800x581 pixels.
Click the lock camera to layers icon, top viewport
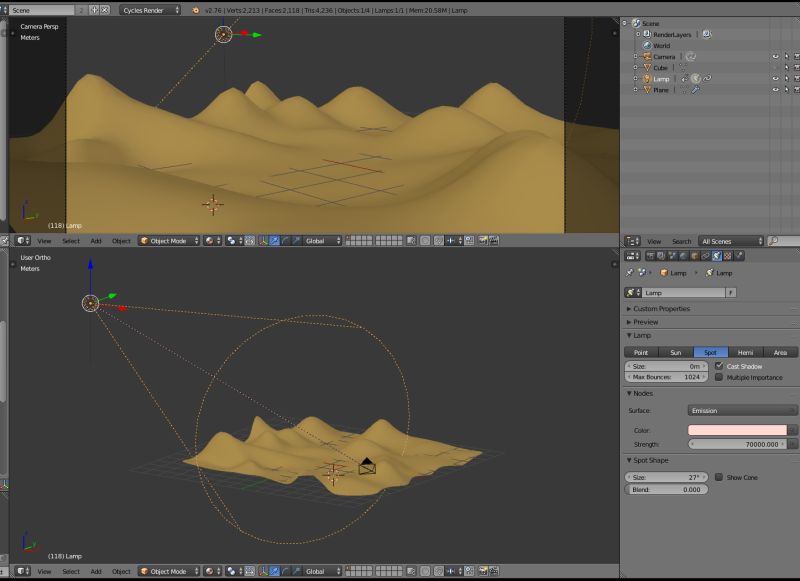[411, 241]
